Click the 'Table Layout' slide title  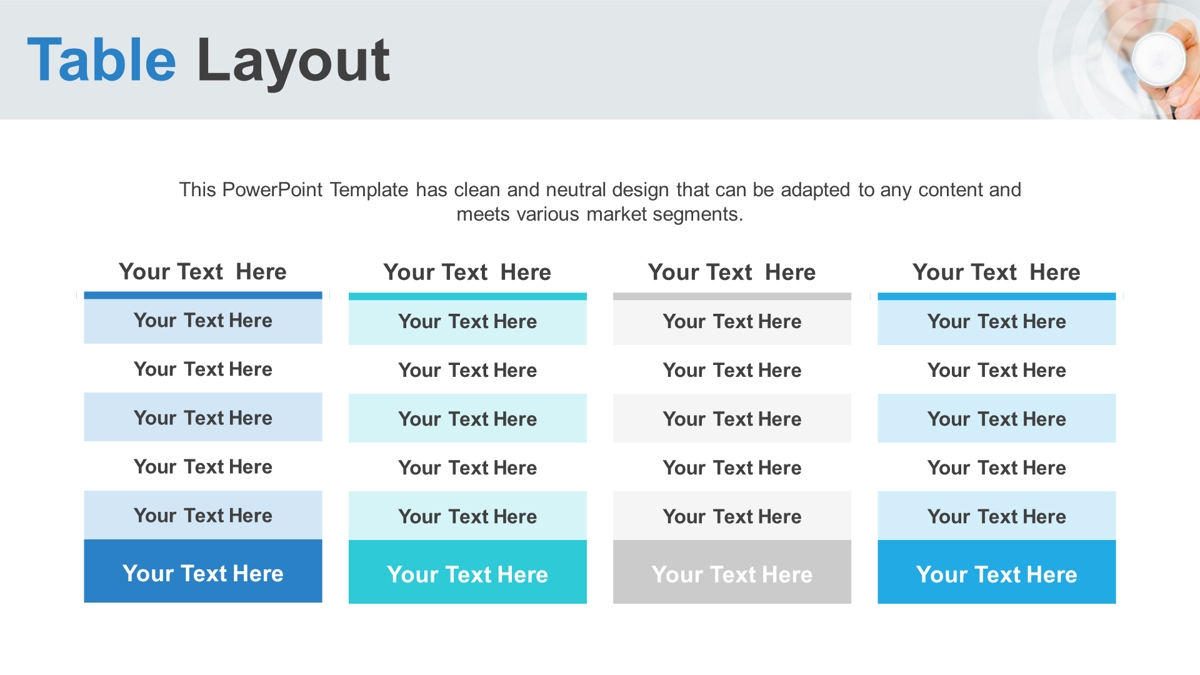pos(208,60)
